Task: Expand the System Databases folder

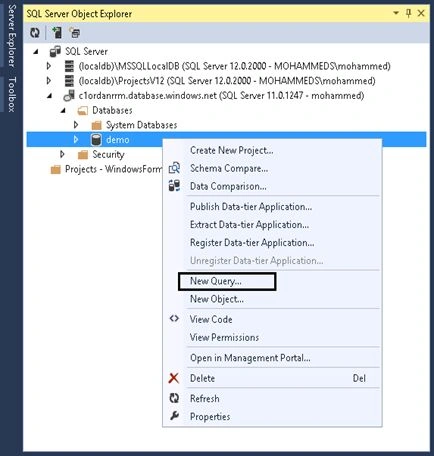Action: (76, 125)
